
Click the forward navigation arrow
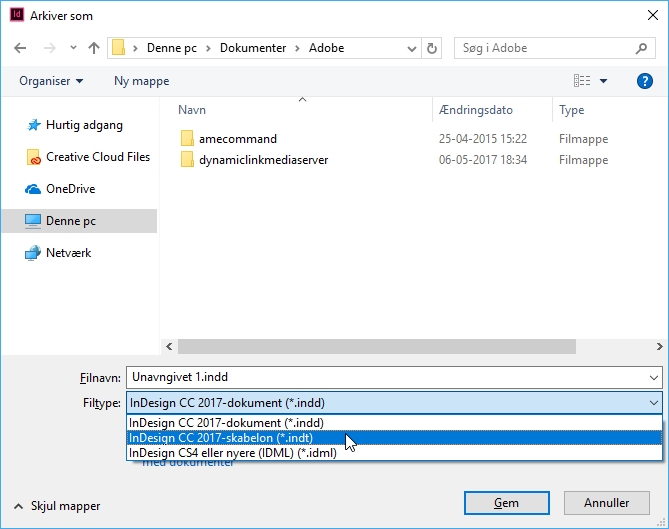pyautogui.click(x=49, y=48)
